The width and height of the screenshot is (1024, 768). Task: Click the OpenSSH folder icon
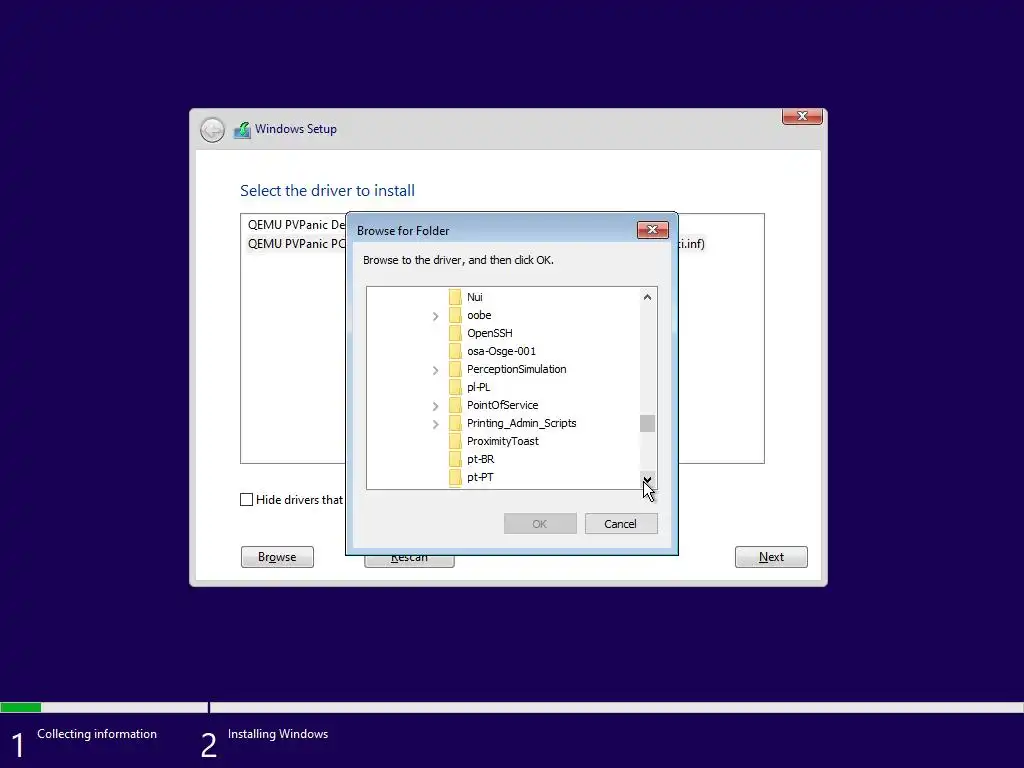click(455, 333)
